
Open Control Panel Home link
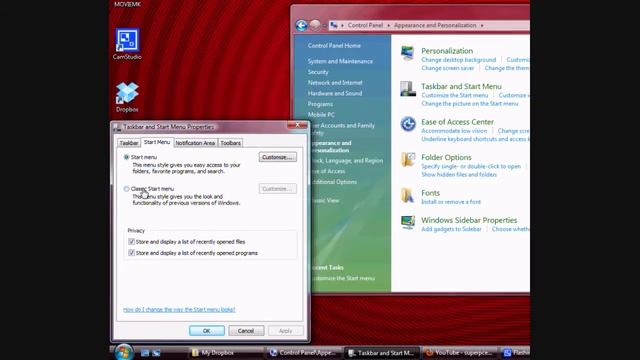(334, 46)
